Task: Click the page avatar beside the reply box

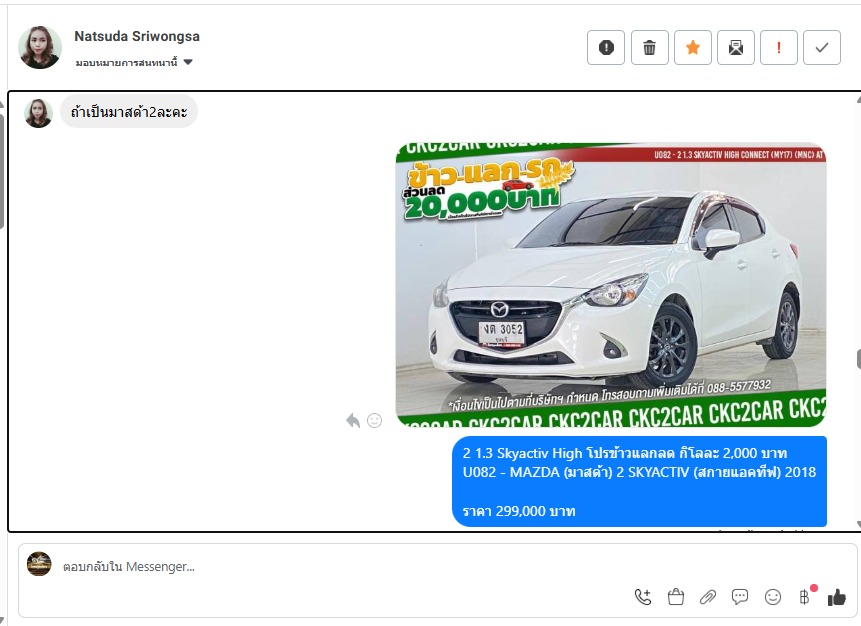Action: pyautogui.click(x=39, y=564)
